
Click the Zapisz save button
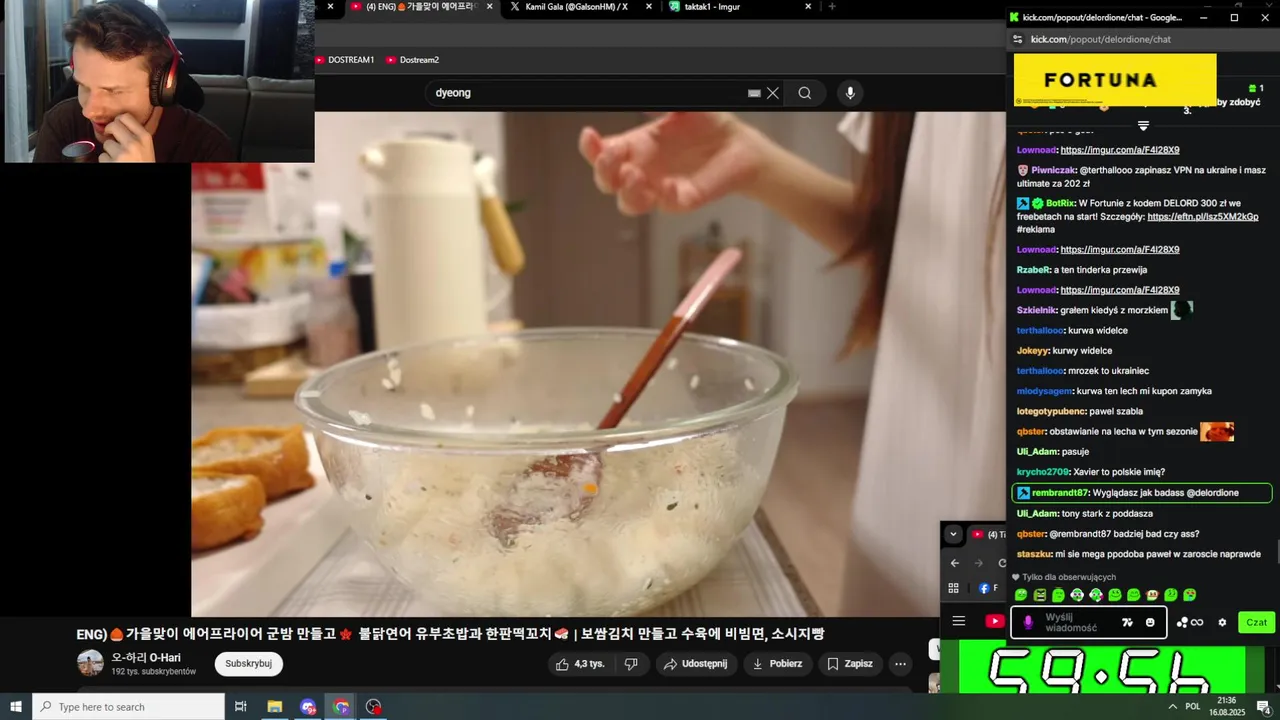click(850, 663)
